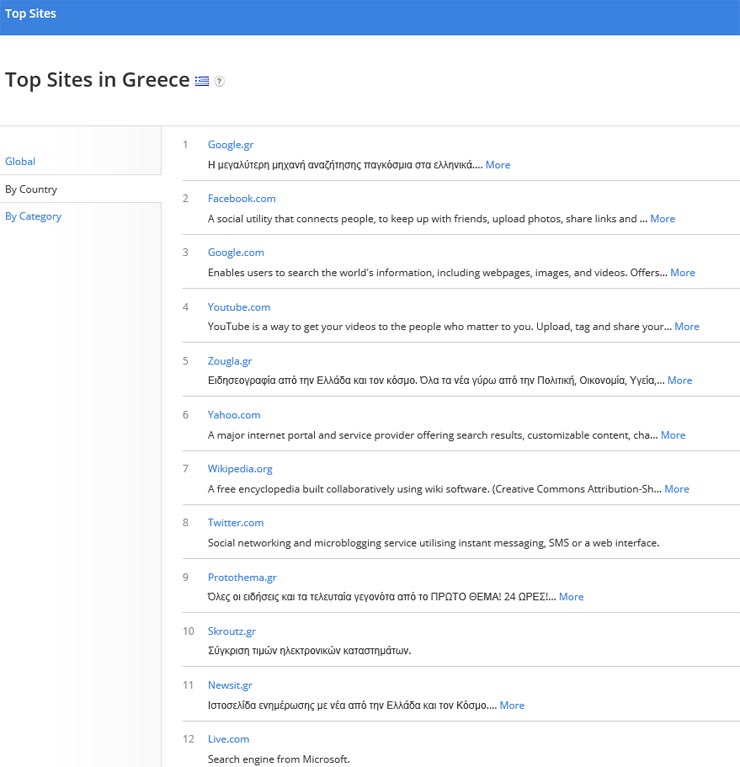Visit the Zougla.gr link

coord(230,361)
